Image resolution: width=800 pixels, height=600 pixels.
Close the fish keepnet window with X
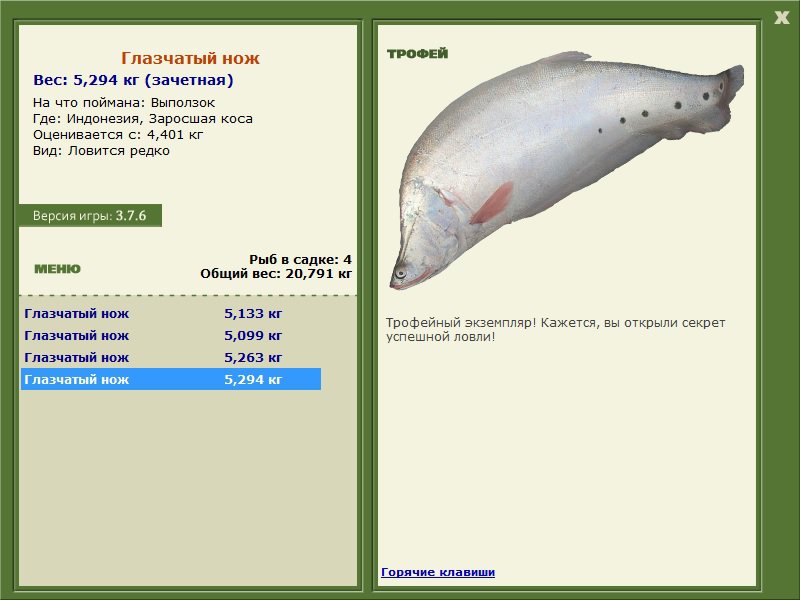pos(782,18)
